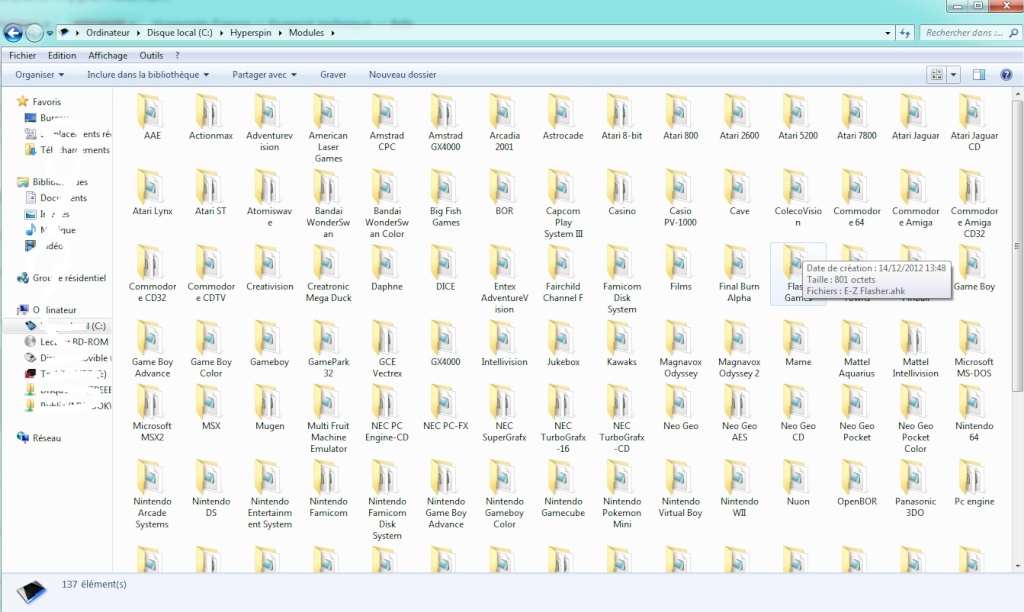Go to Hyperspin in address bar
Image resolution: width=1024 pixels, height=612 pixels.
[251, 33]
